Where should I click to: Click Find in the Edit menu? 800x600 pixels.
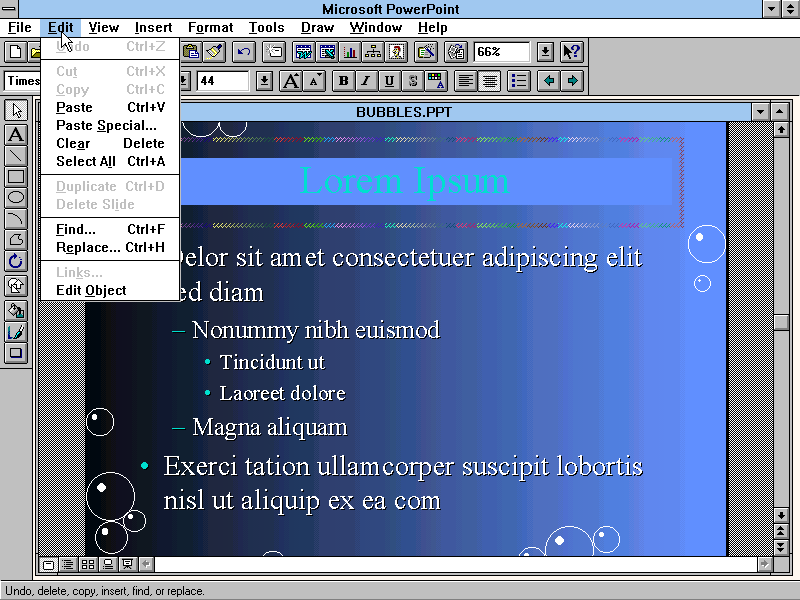pos(75,229)
